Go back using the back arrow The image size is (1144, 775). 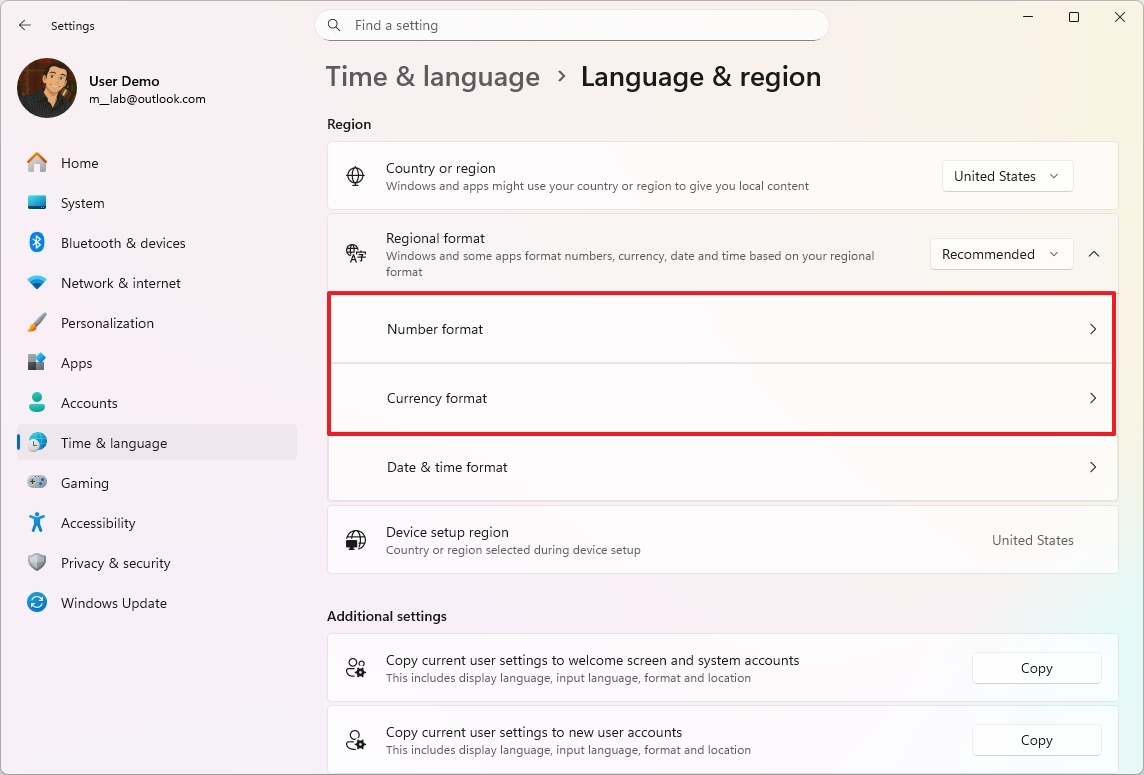[x=25, y=25]
